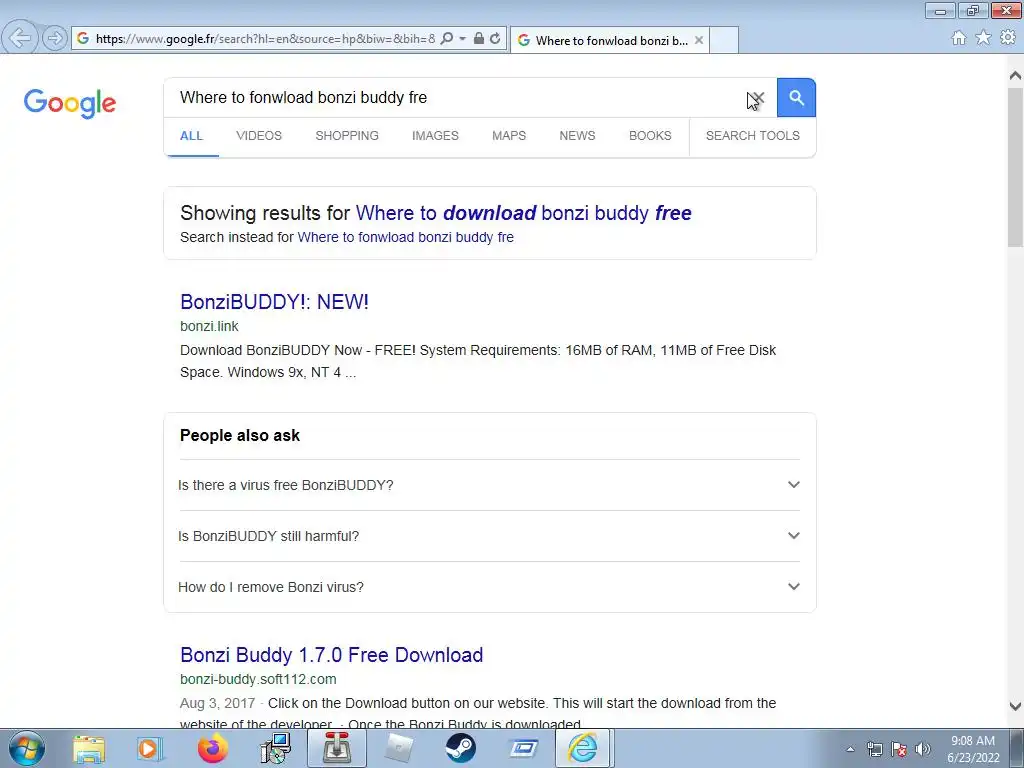This screenshot has height=768, width=1024.
Task: Open the 'BonziBUDDY!: NEW!' result
Action: point(274,302)
